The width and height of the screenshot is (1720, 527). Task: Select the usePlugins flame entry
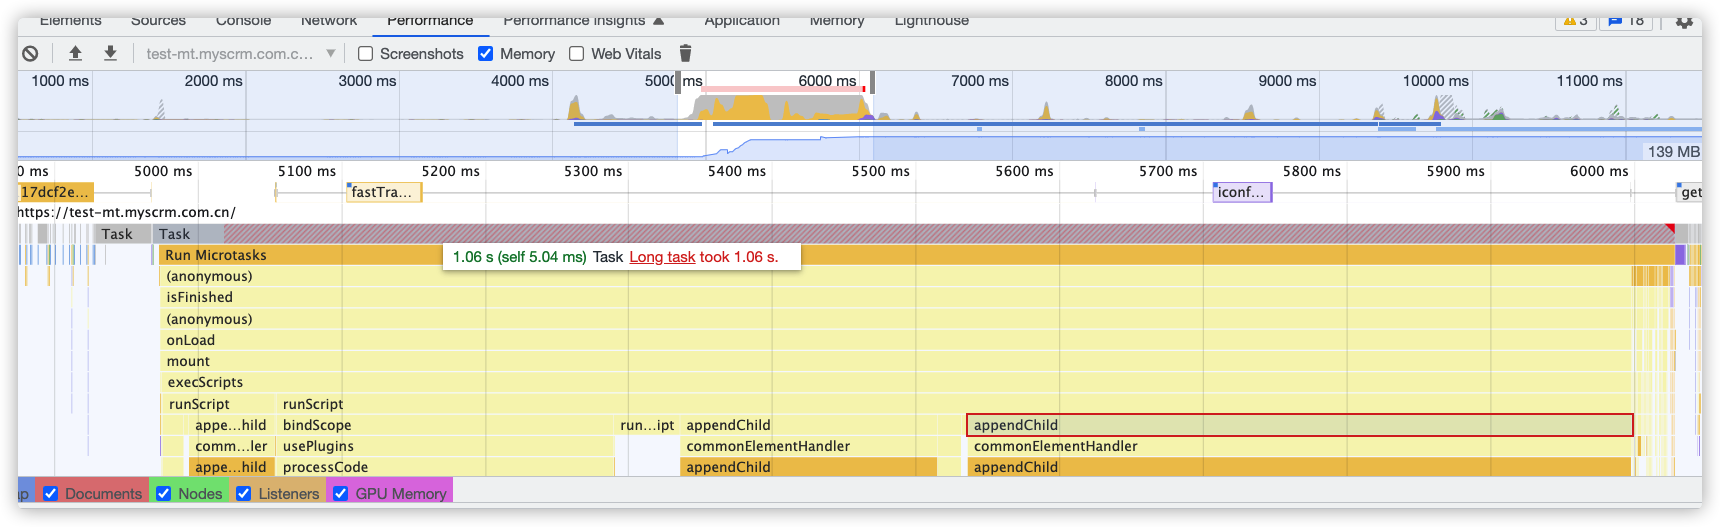(446, 446)
